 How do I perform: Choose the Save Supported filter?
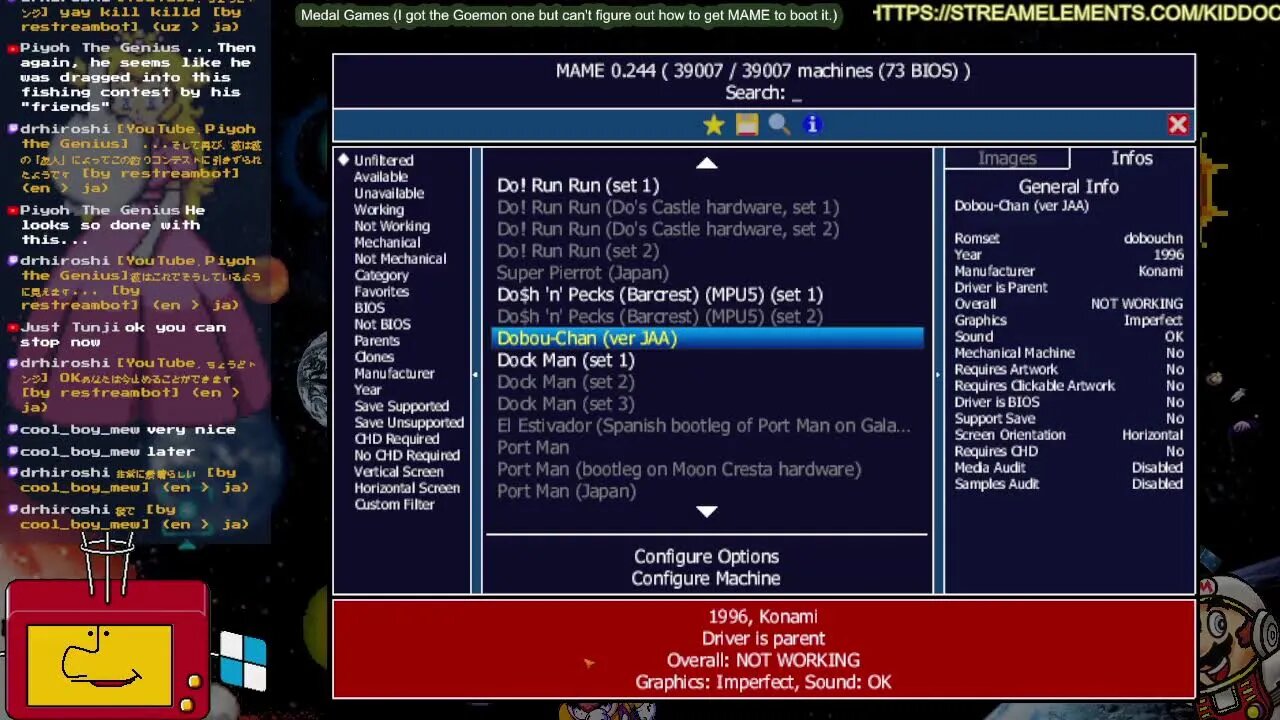(x=402, y=406)
